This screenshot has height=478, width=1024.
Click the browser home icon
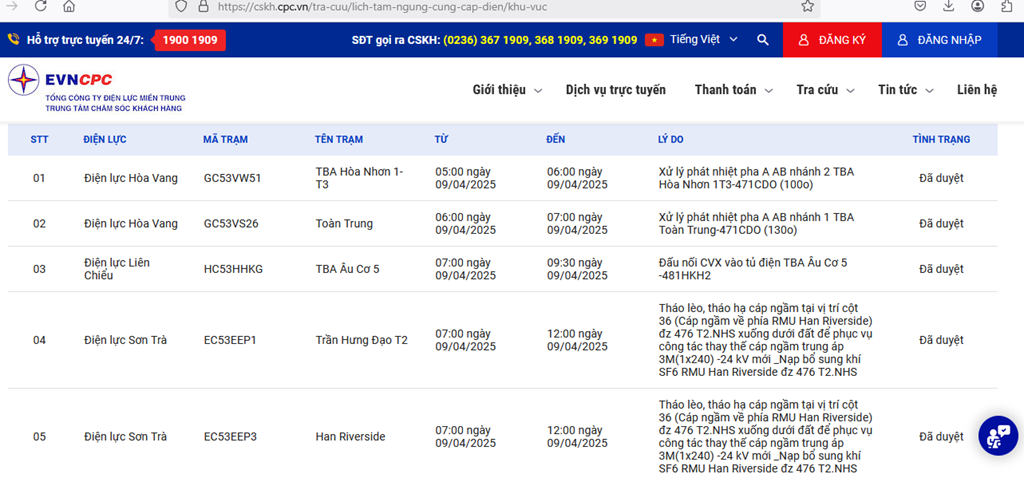[69, 6]
